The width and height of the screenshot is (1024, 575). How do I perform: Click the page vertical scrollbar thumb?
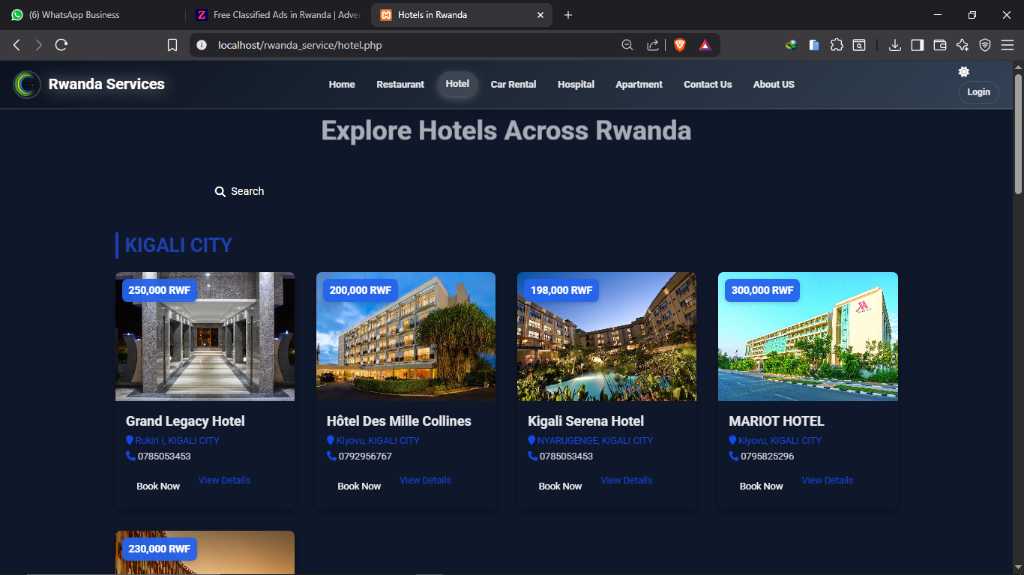[1018, 134]
